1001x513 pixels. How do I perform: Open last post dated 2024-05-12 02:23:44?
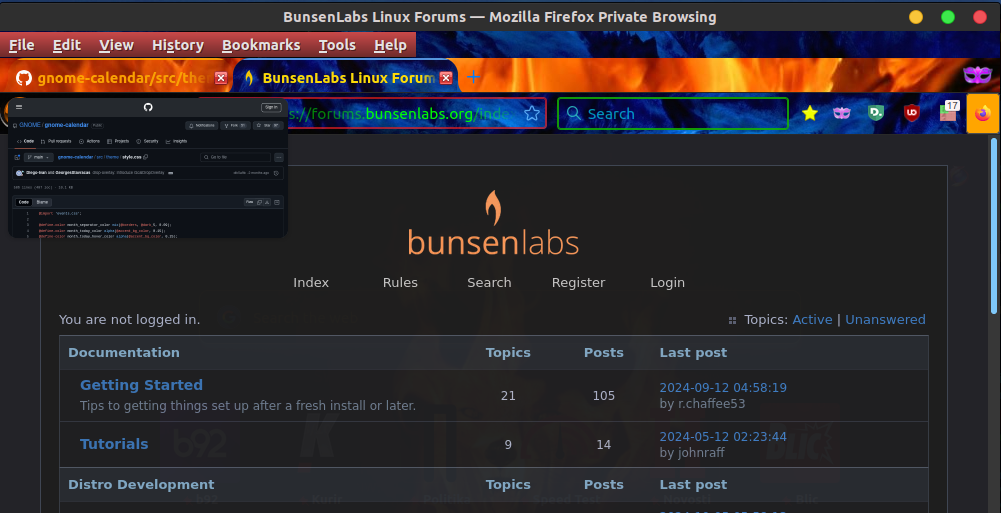723,437
